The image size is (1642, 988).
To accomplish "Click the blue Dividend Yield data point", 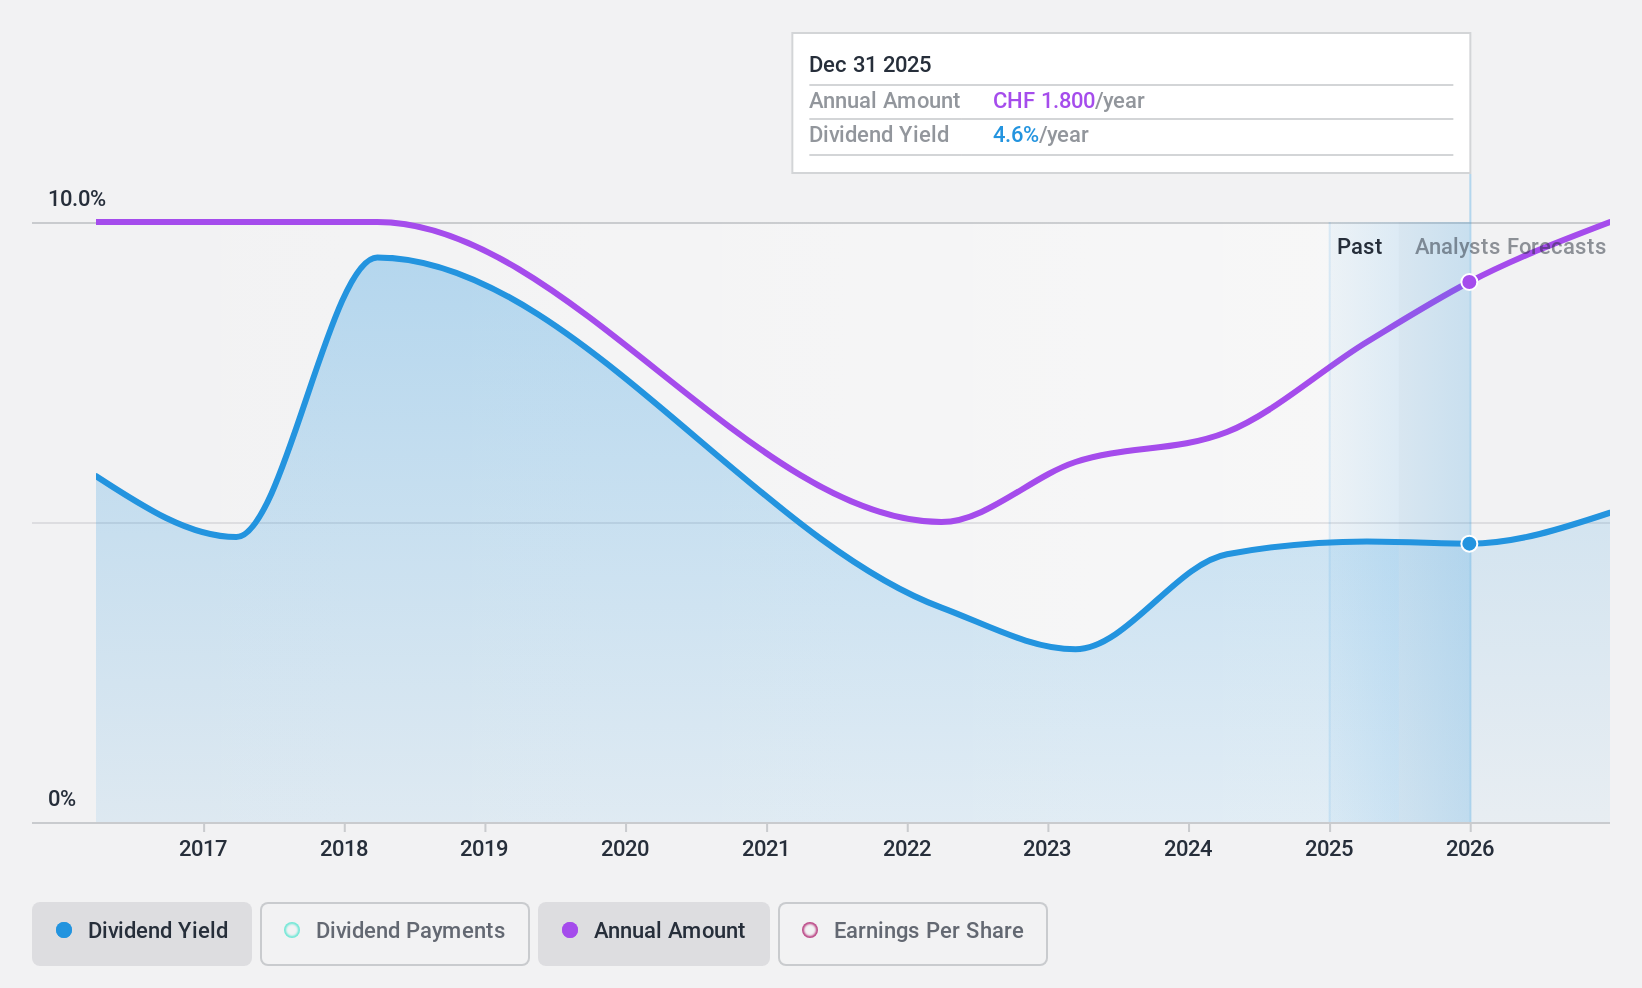I will 1469,544.
